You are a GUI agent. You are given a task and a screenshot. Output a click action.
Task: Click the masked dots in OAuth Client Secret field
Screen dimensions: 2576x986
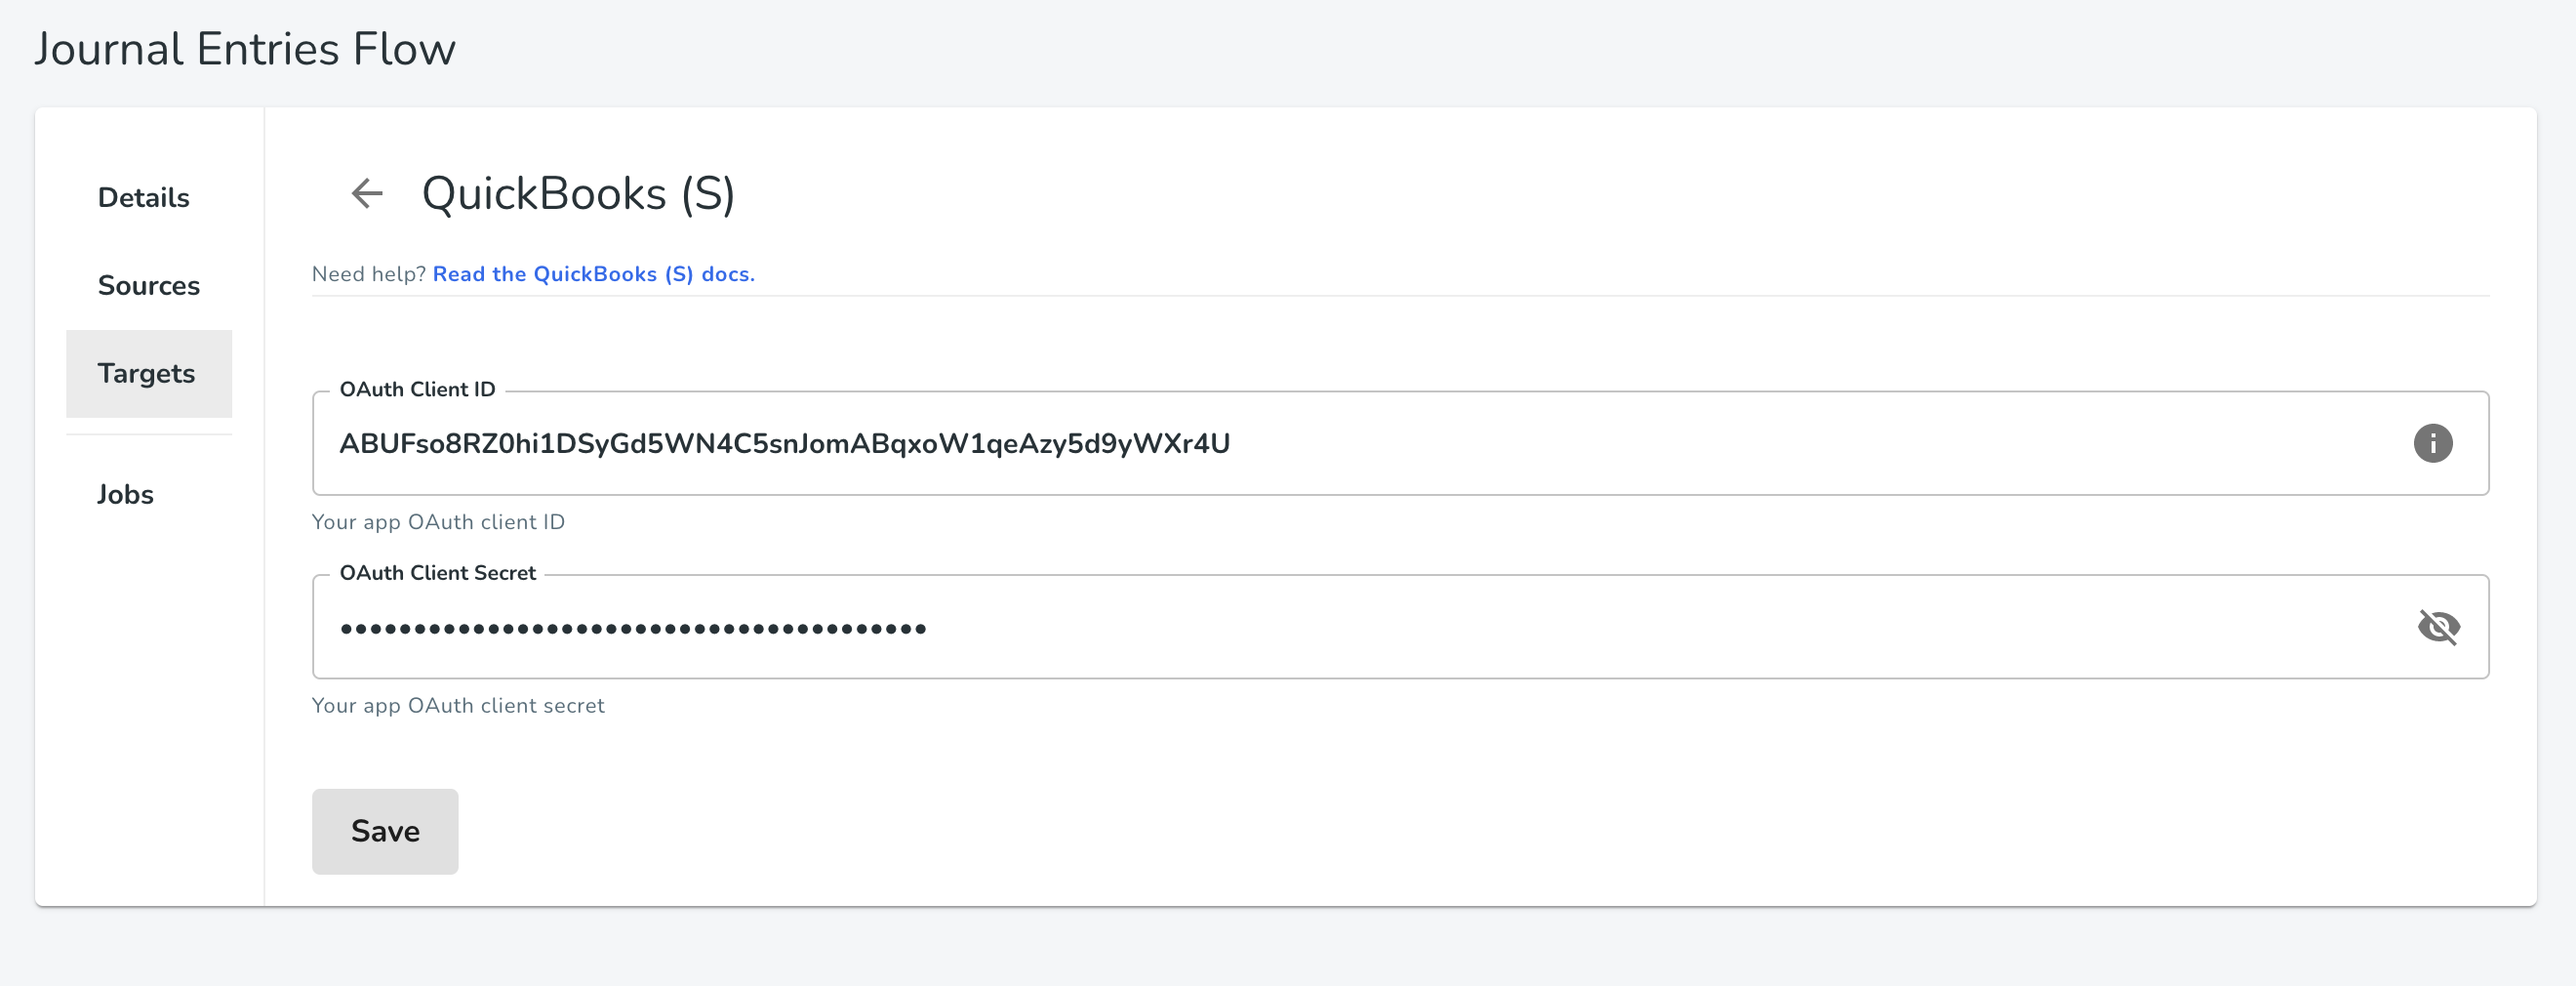click(x=633, y=628)
